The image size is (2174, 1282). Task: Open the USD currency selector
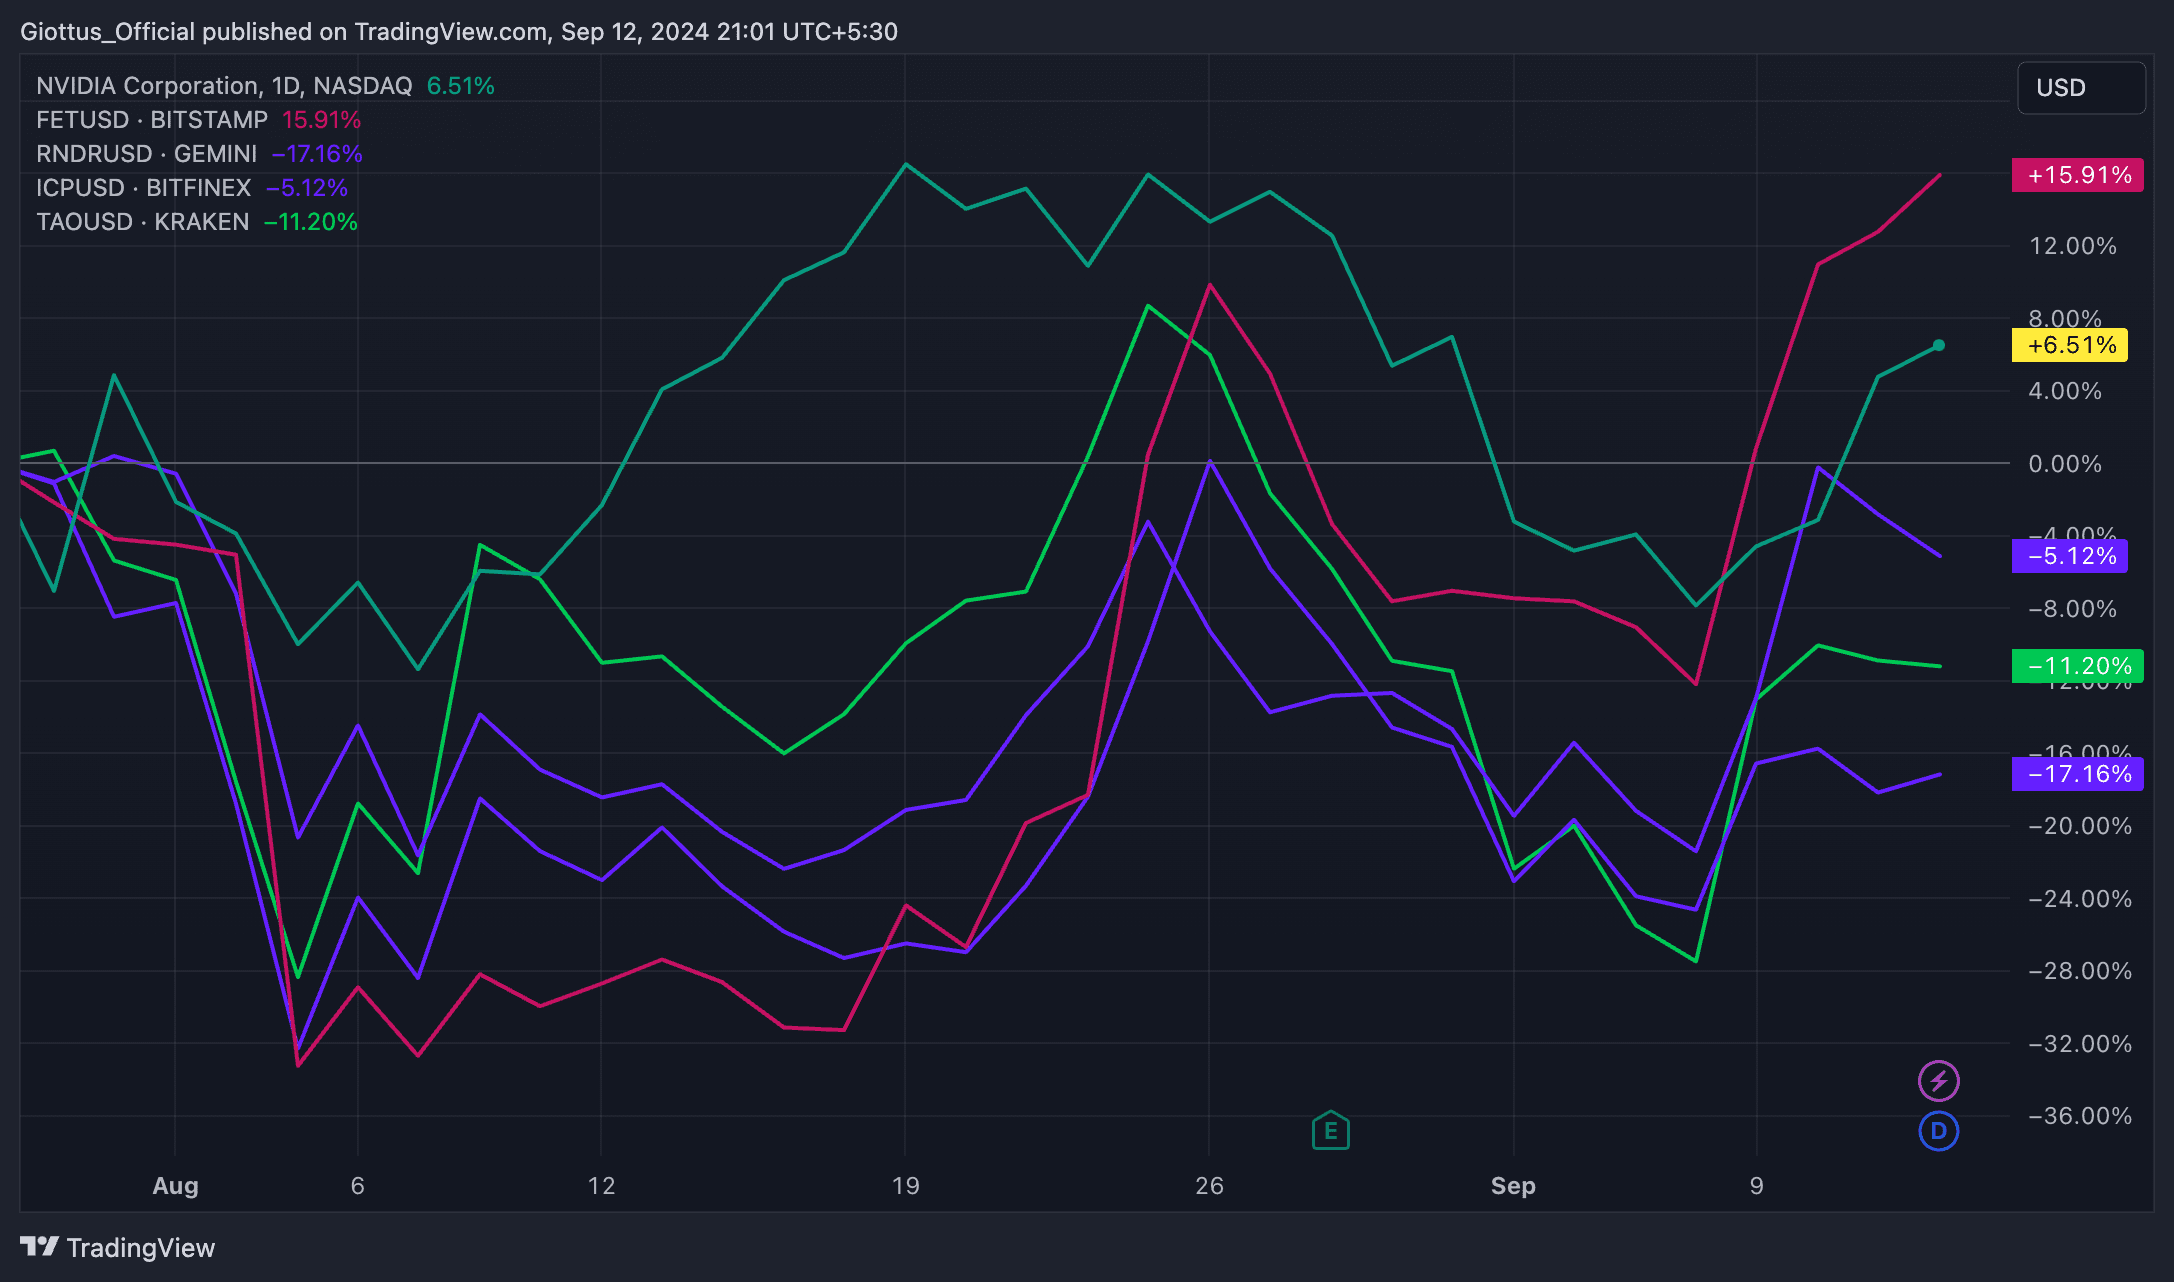[x=2081, y=87]
